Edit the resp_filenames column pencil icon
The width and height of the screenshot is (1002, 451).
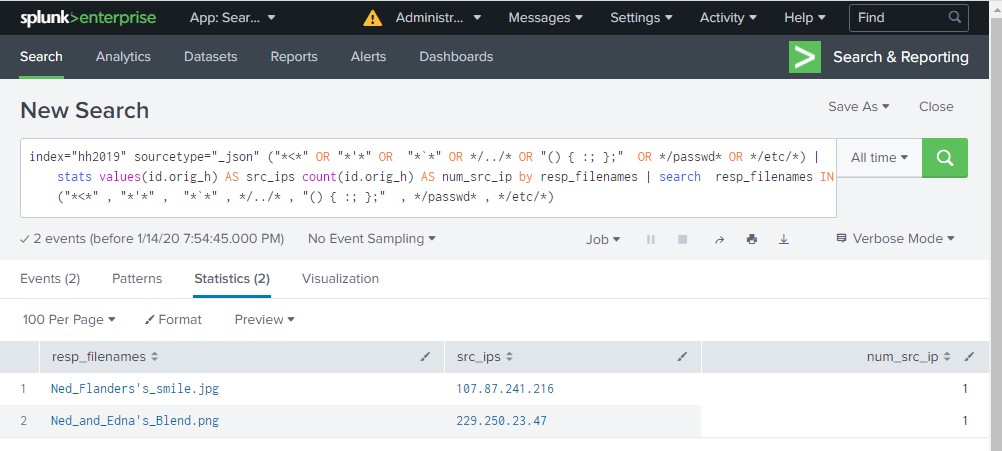point(425,356)
